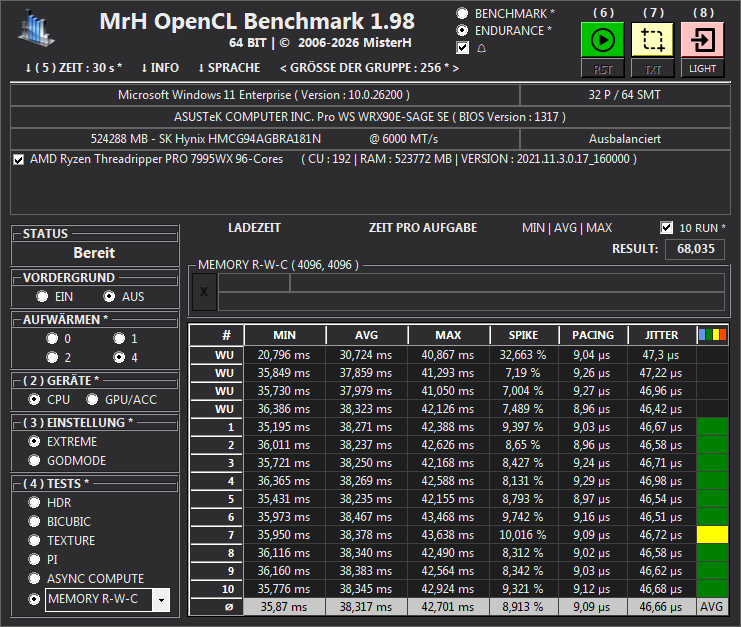Choose CPU as device
741x627 pixels.
tap(34, 399)
